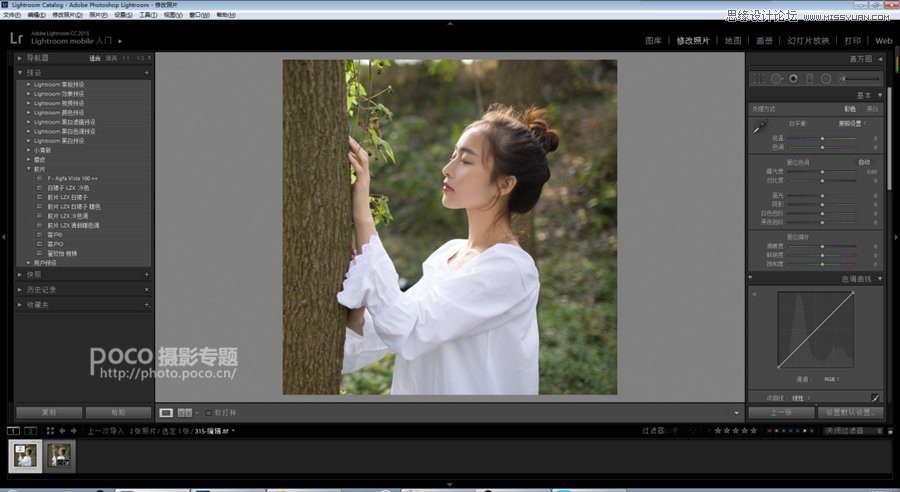Screen dimensions: 900x492
Task: Click the Exposure (曝光度) slider handle
Action: click(822, 172)
